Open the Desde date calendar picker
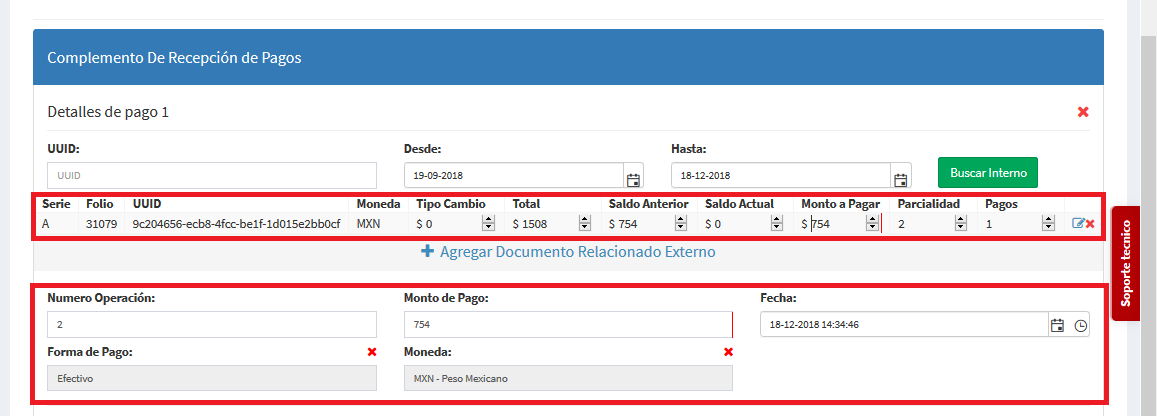 (633, 180)
